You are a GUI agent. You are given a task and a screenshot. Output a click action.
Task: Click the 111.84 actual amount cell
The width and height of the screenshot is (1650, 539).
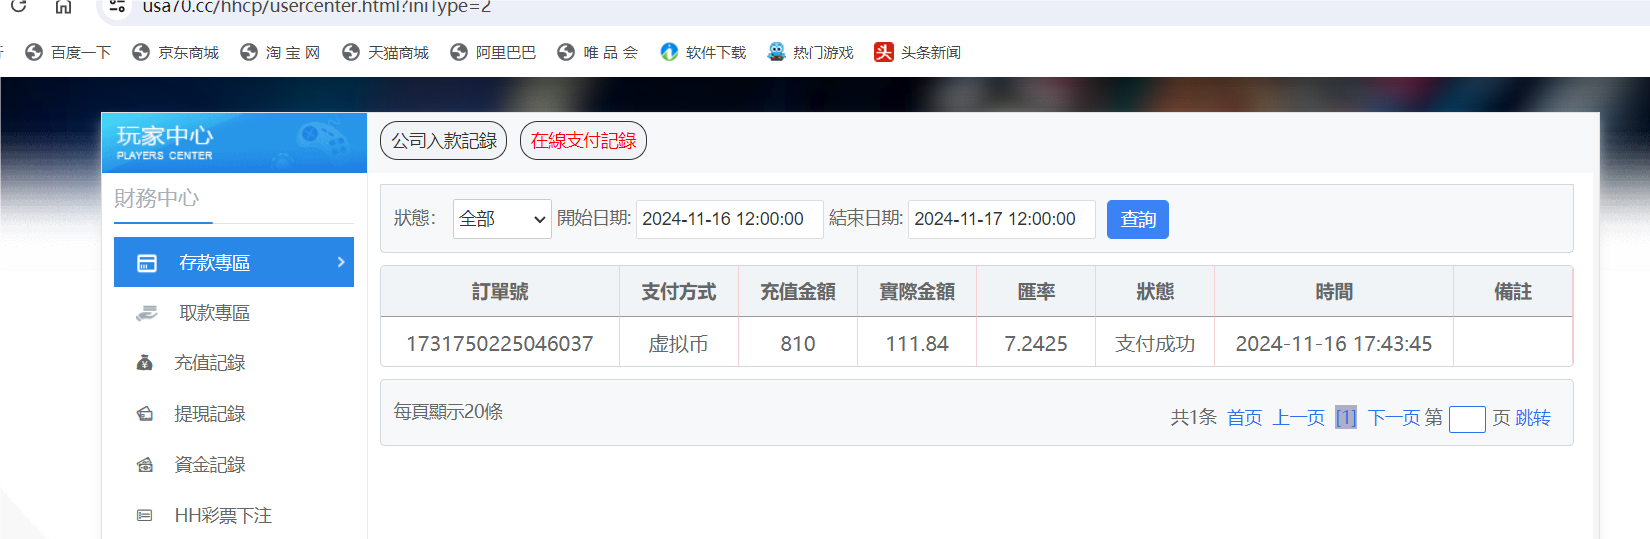click(917, 343)
